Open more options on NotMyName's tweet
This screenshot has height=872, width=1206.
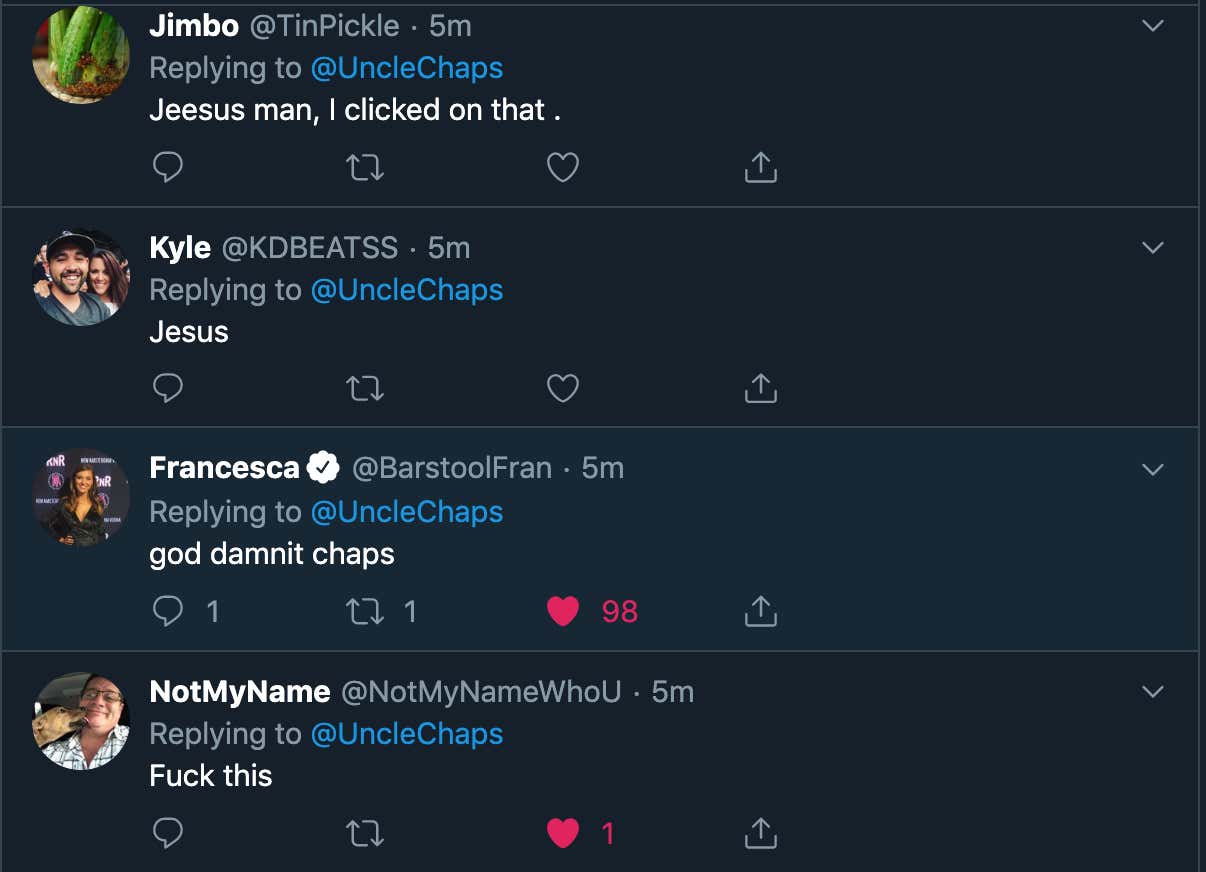[x=1153, y=691]
